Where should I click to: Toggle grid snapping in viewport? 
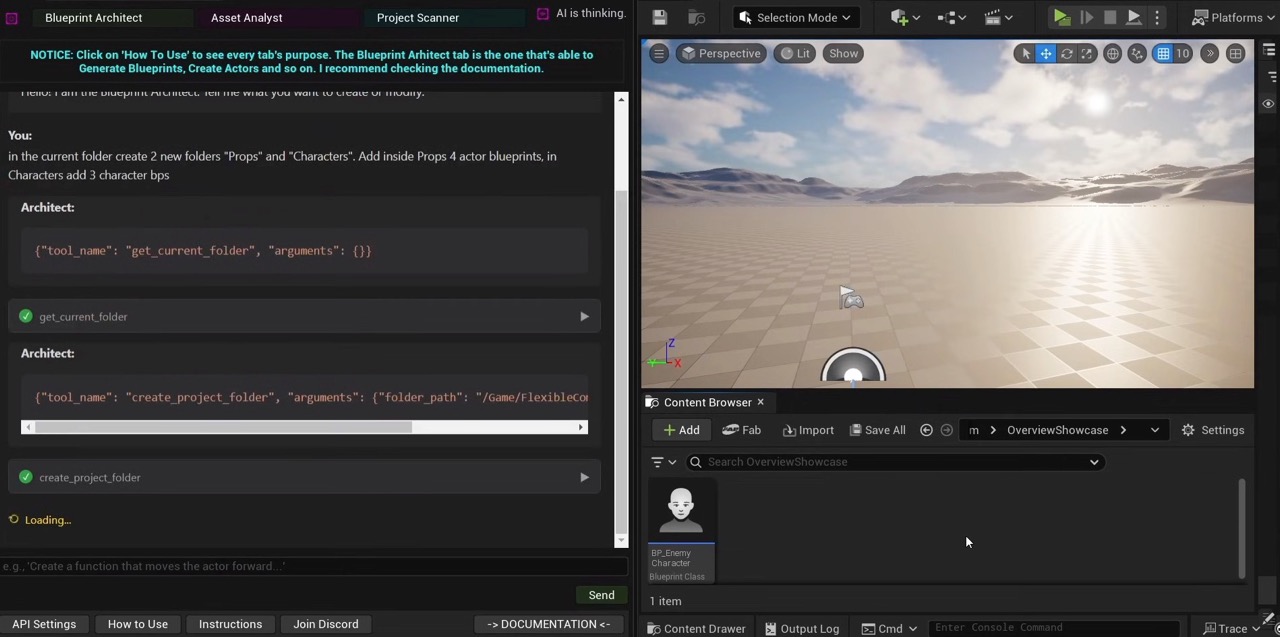pyautogui.click(x=1163, y=54)
